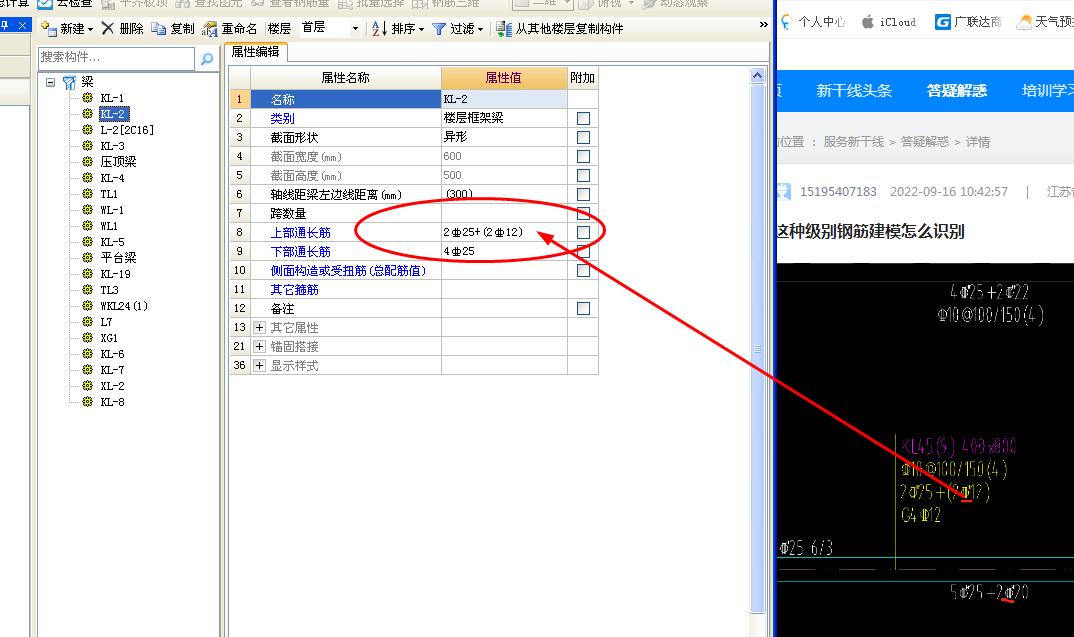The image size is (1074, 637).
Task: Click the 梁 funnel icon in tree
Action: tap(69, 82)
